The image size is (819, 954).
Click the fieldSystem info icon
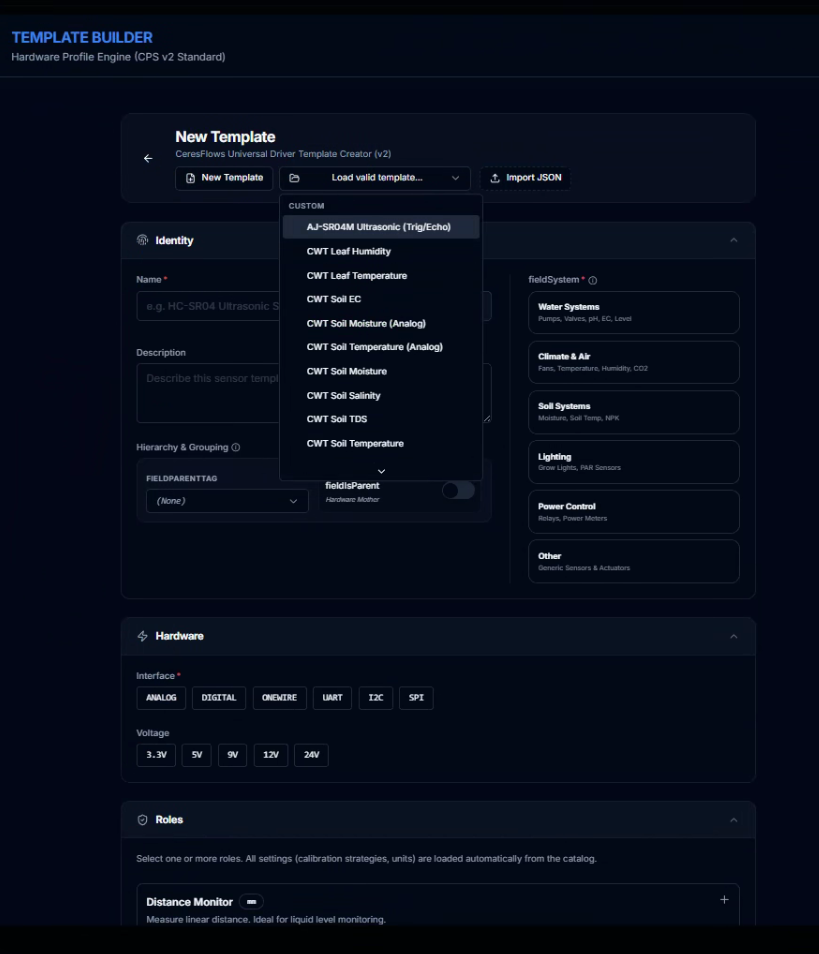pos(593,280)
